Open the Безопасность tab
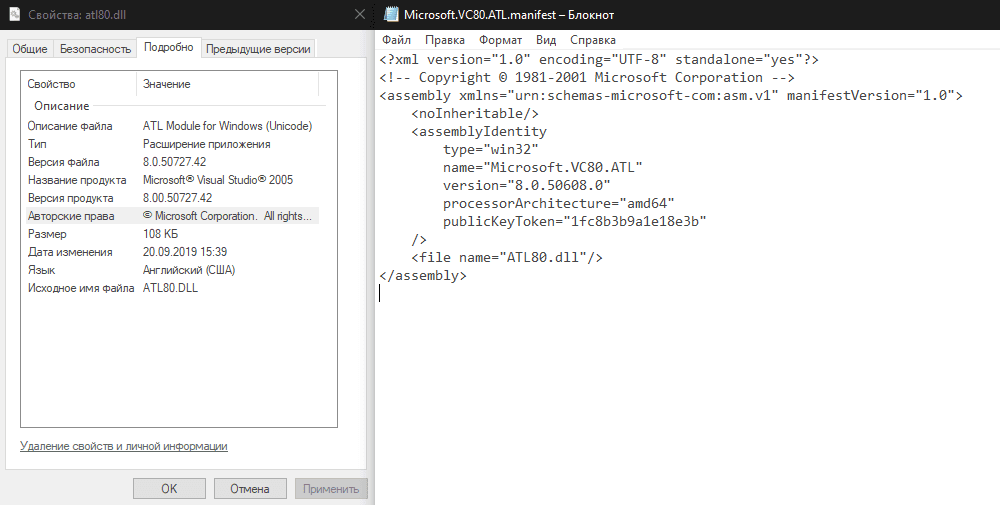This screenshot has width=1000, height=505. click(95, 48)
